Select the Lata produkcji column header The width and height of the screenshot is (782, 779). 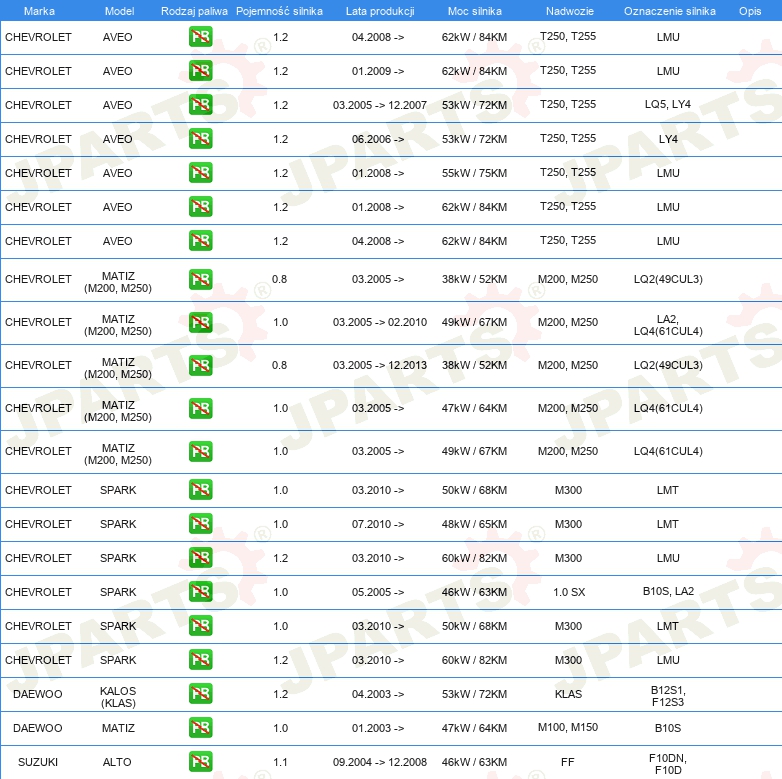(x=379, y=11)
